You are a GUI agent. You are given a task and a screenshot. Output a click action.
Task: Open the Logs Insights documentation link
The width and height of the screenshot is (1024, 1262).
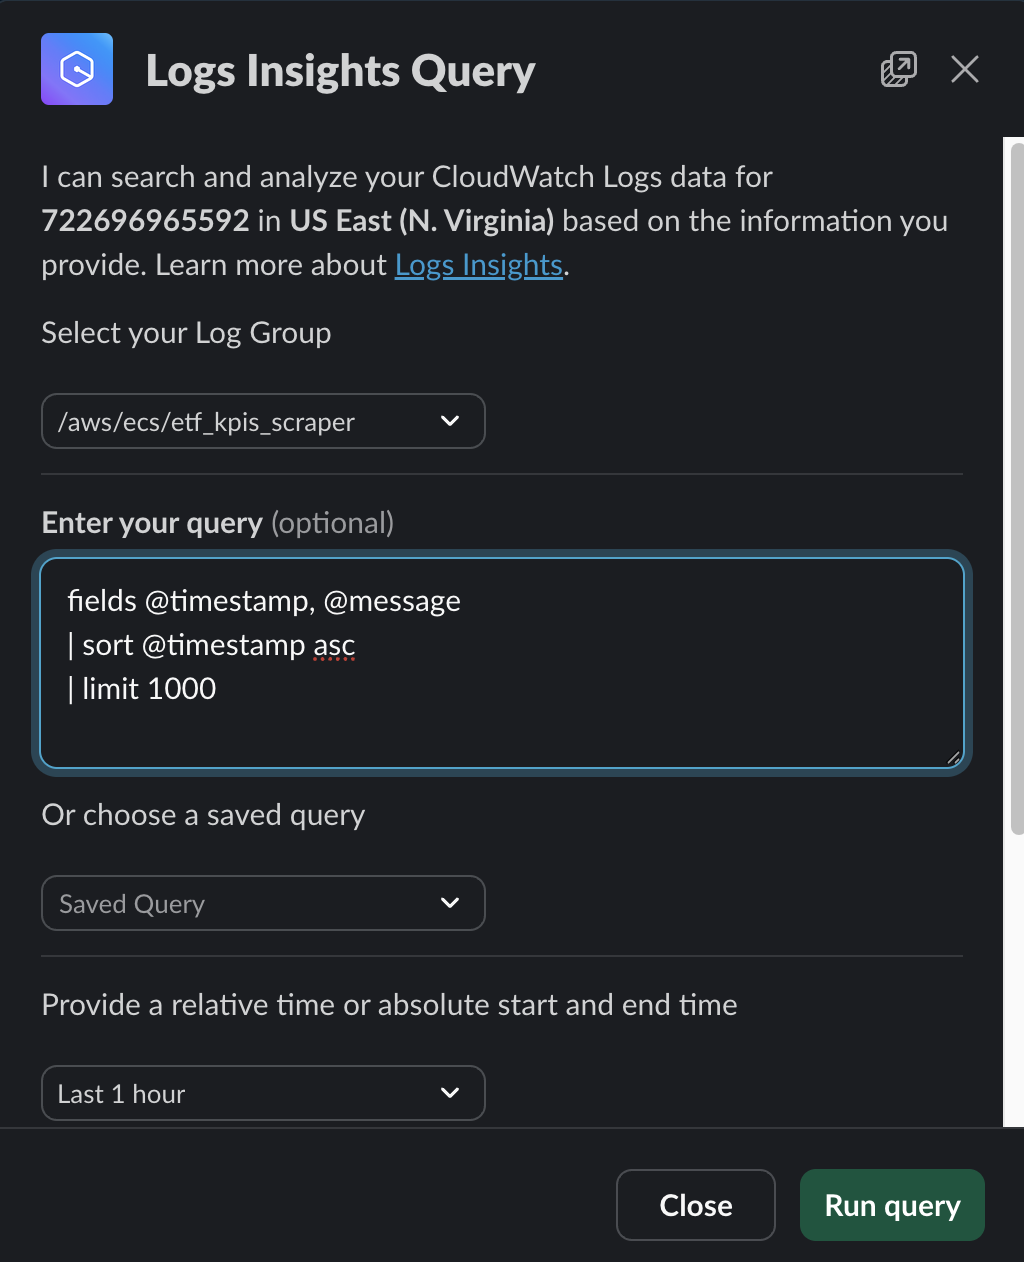point(479,265)
